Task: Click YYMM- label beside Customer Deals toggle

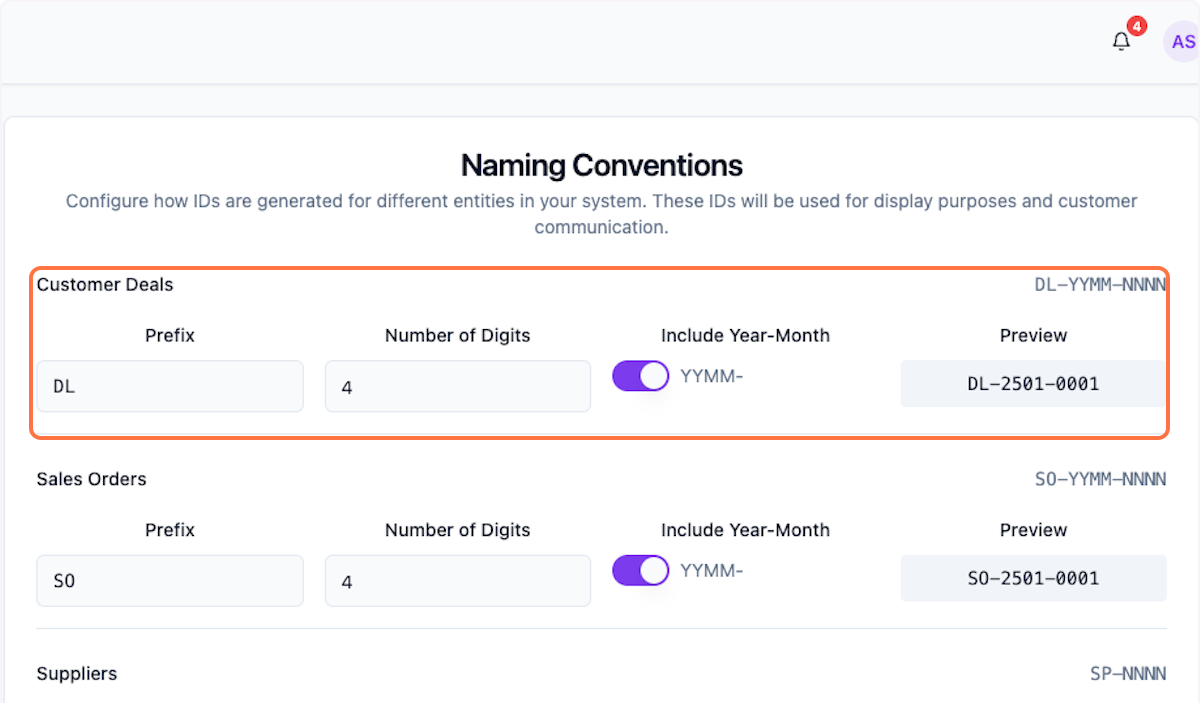Action: [712, 376]
